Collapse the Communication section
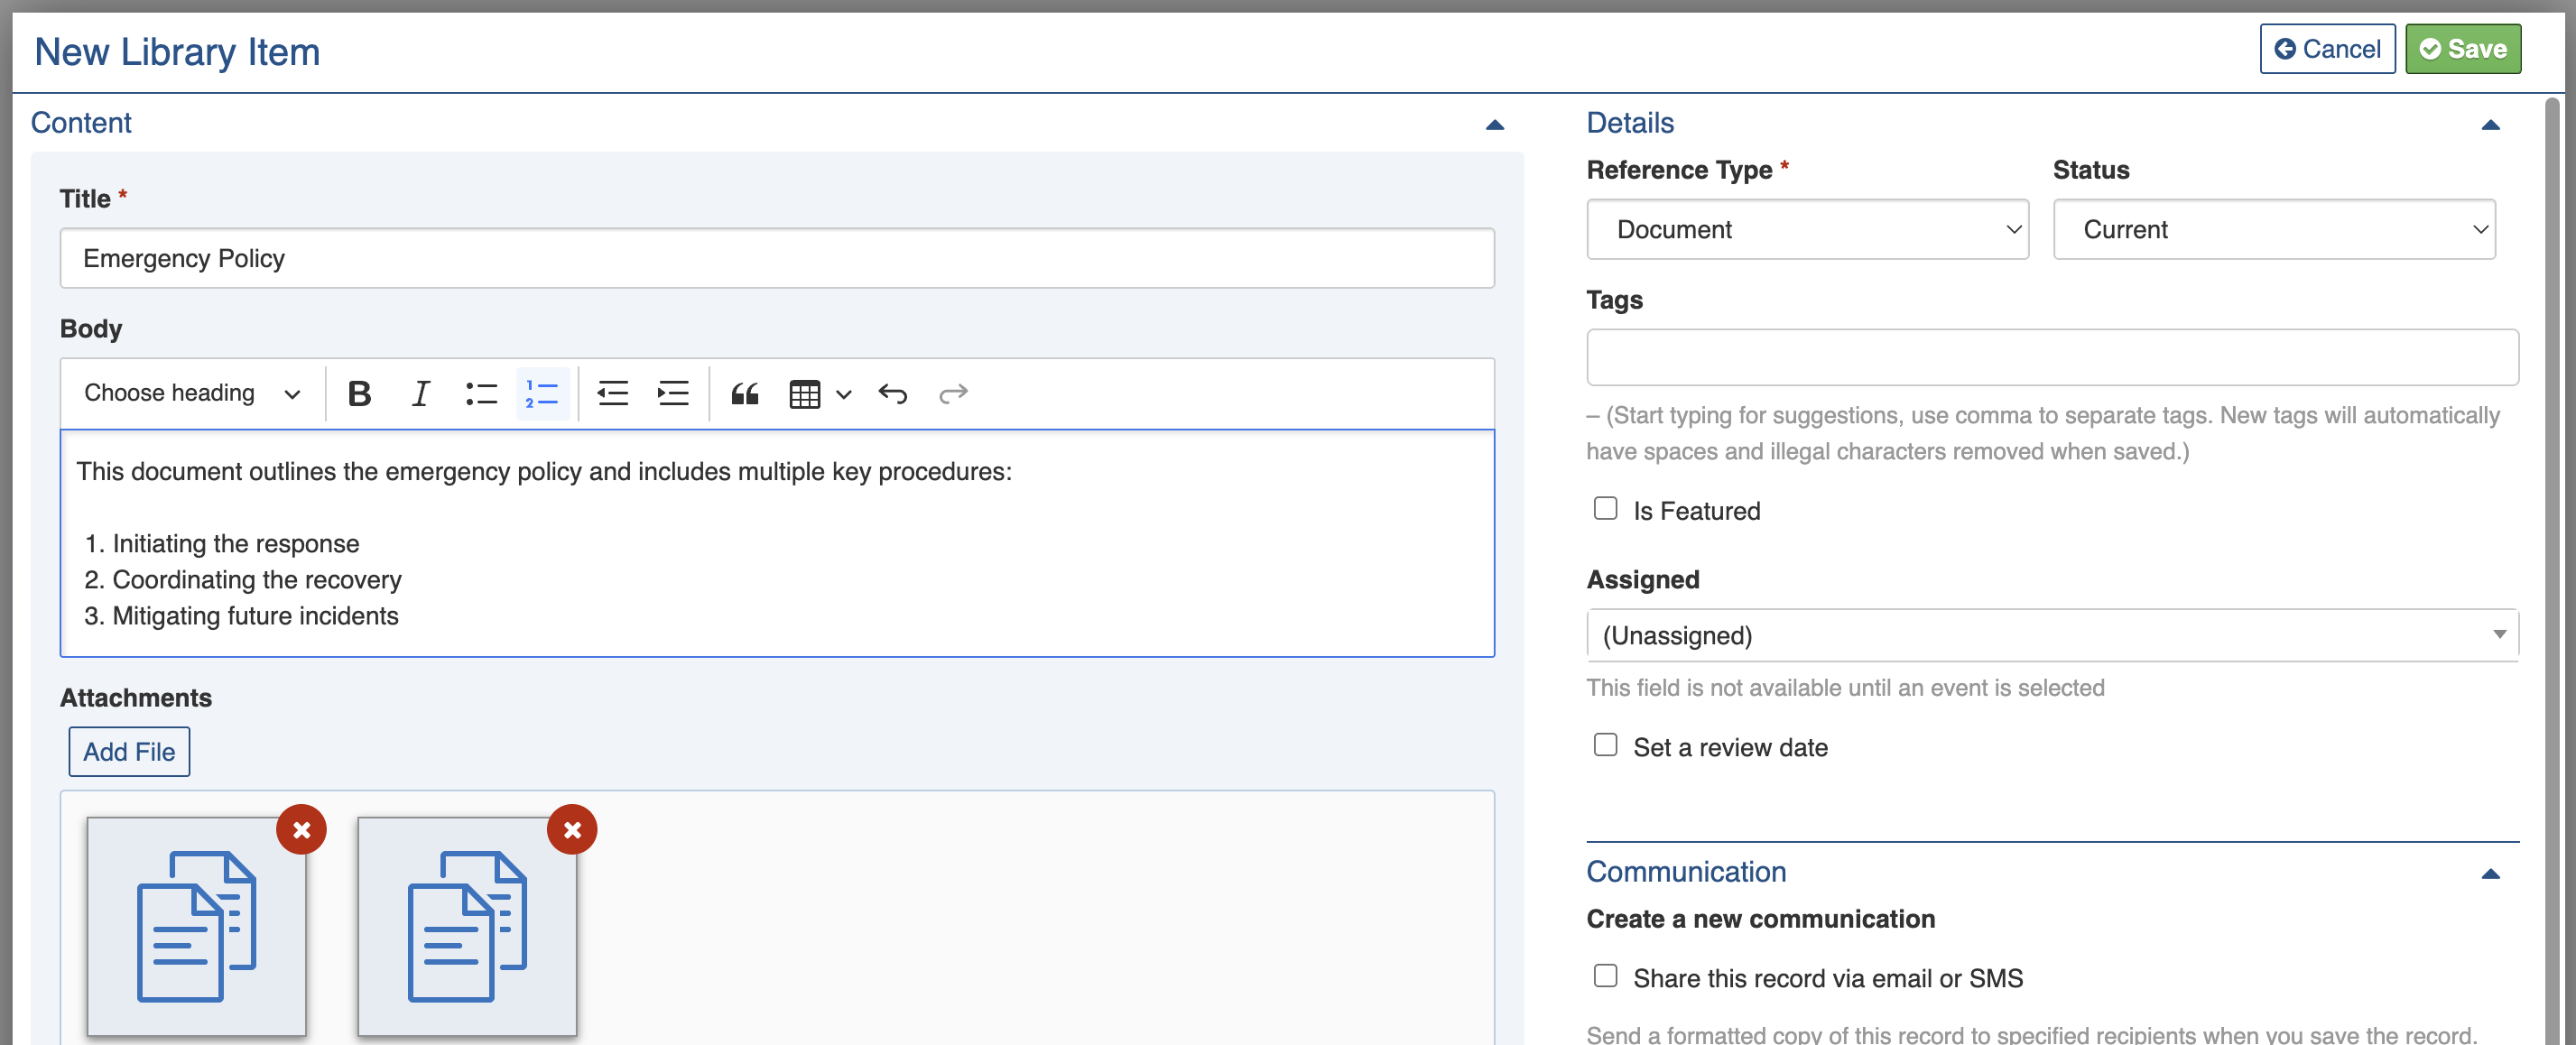Screen dimensions: 2576x1045 [2490, 874]
